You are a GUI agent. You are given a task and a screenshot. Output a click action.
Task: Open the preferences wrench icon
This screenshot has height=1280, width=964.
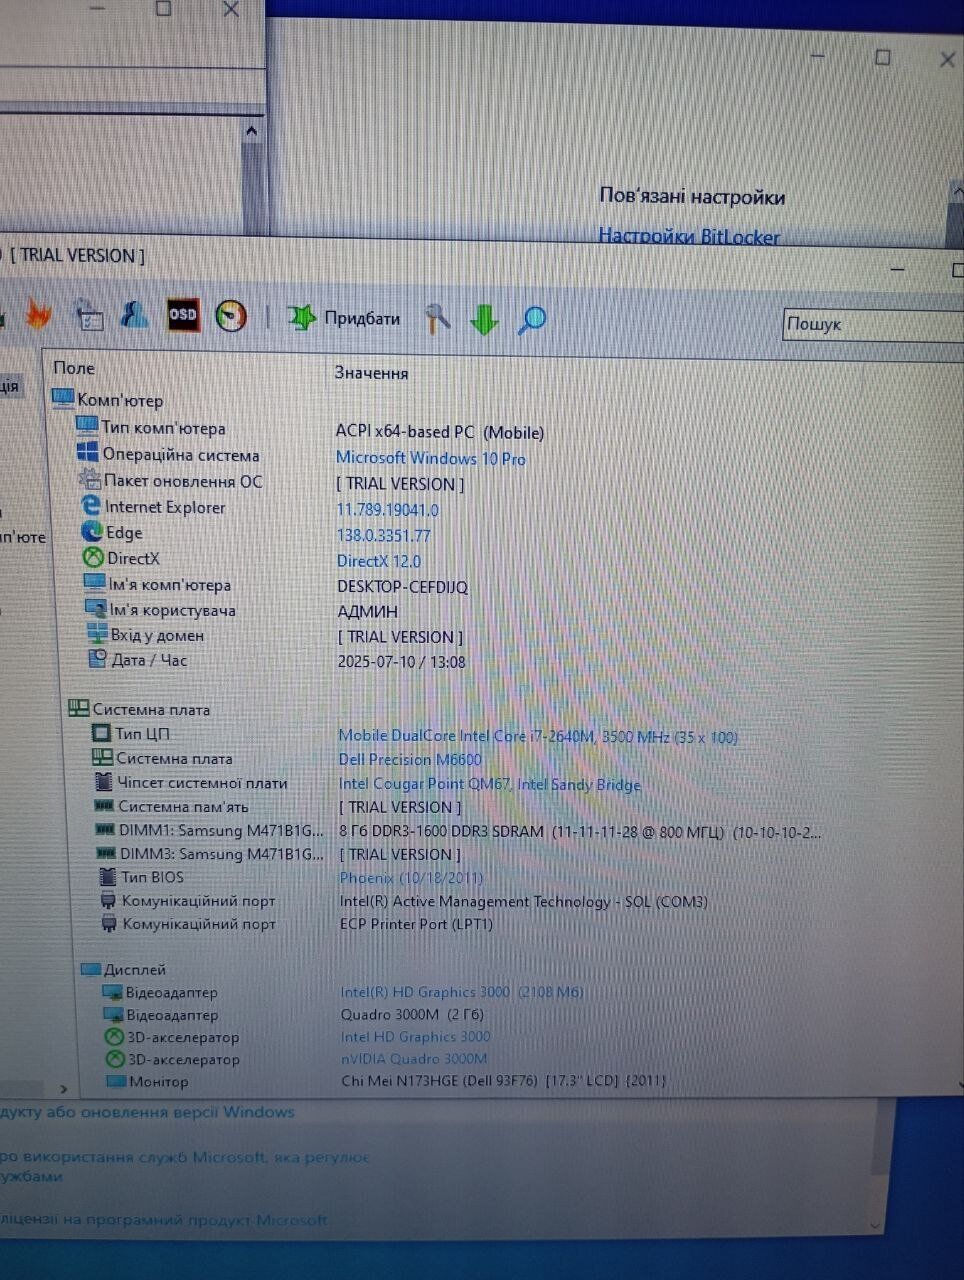point(437,319)
